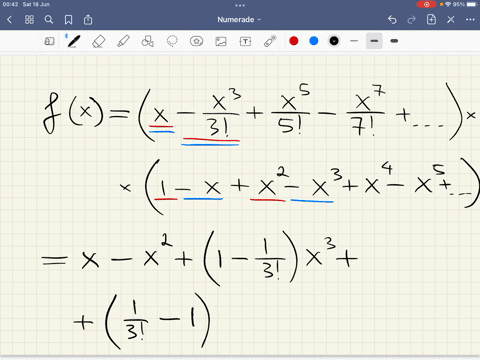
Task: Toggle the zoom window tool
Action: (49, 41)
